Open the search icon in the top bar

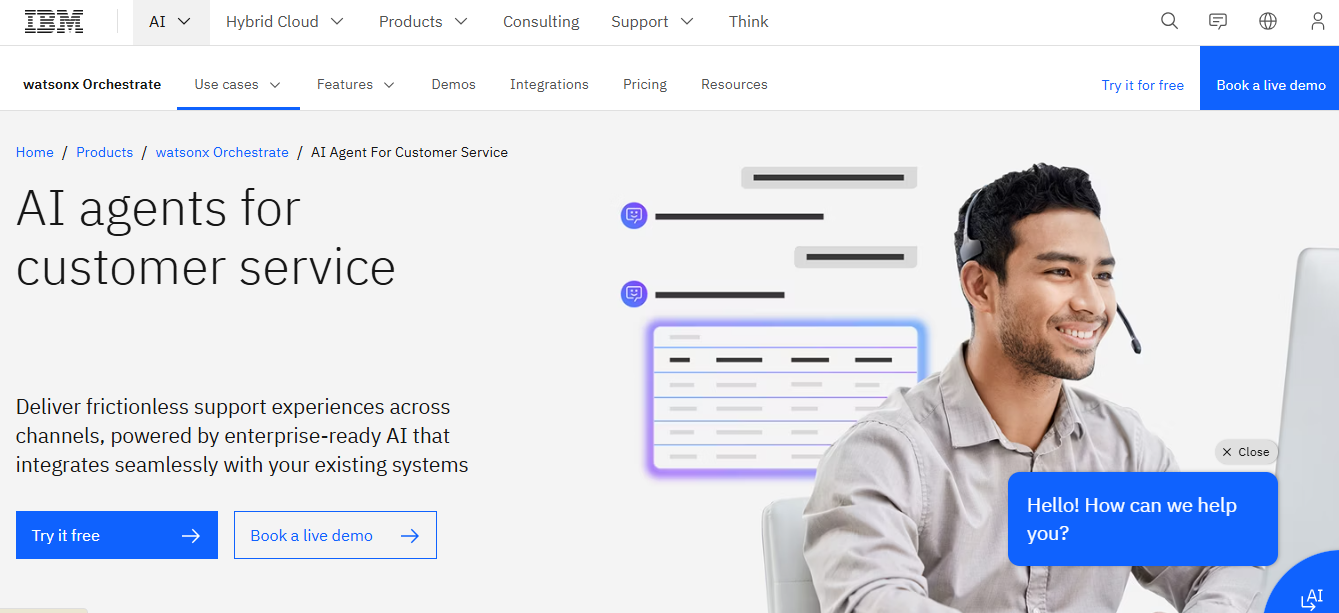click(x=1168, y=20)
